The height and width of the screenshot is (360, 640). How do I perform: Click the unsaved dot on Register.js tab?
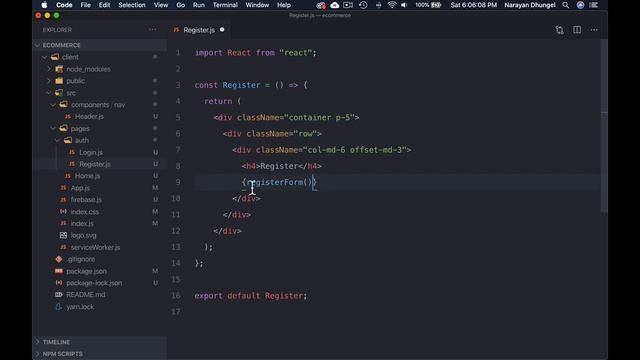tap(222, 30)
